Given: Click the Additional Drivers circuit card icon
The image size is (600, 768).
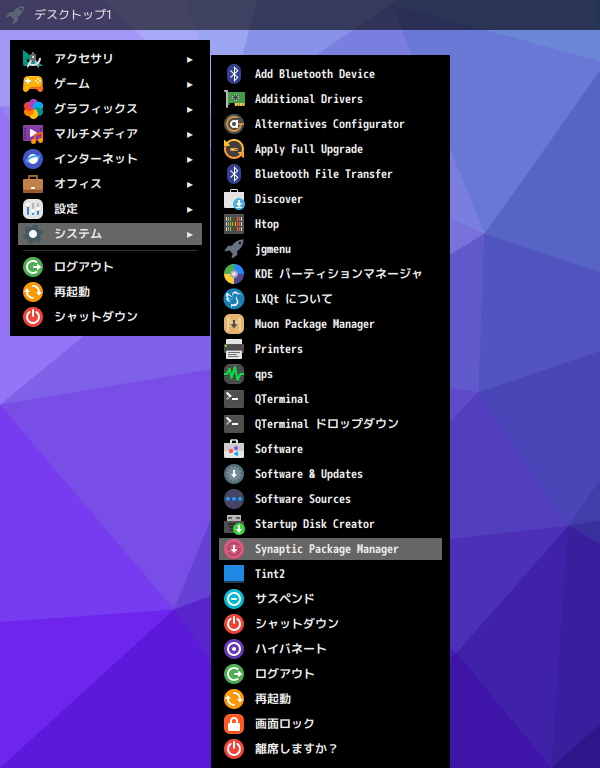Looking at the screenshot, I should [234, 99].
